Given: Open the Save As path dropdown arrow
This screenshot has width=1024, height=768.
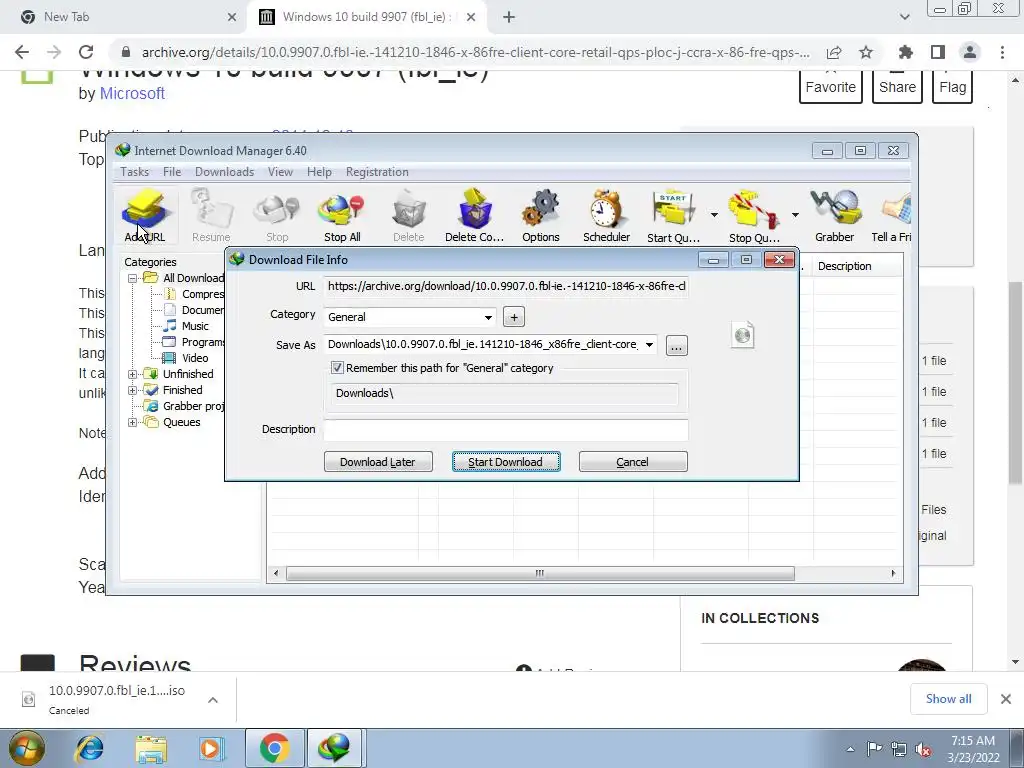Looking at the screenshot, I should 649,345.
